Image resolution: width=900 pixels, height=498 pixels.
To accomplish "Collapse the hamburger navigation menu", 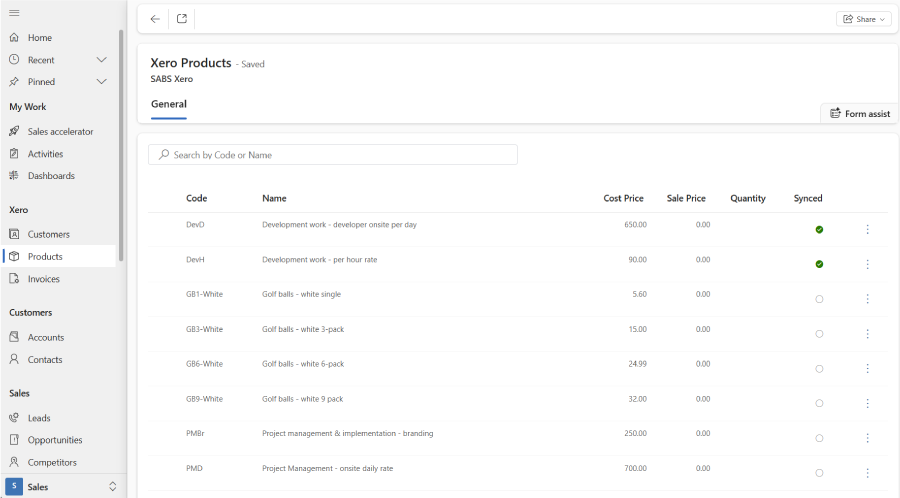I will (14, 13).
